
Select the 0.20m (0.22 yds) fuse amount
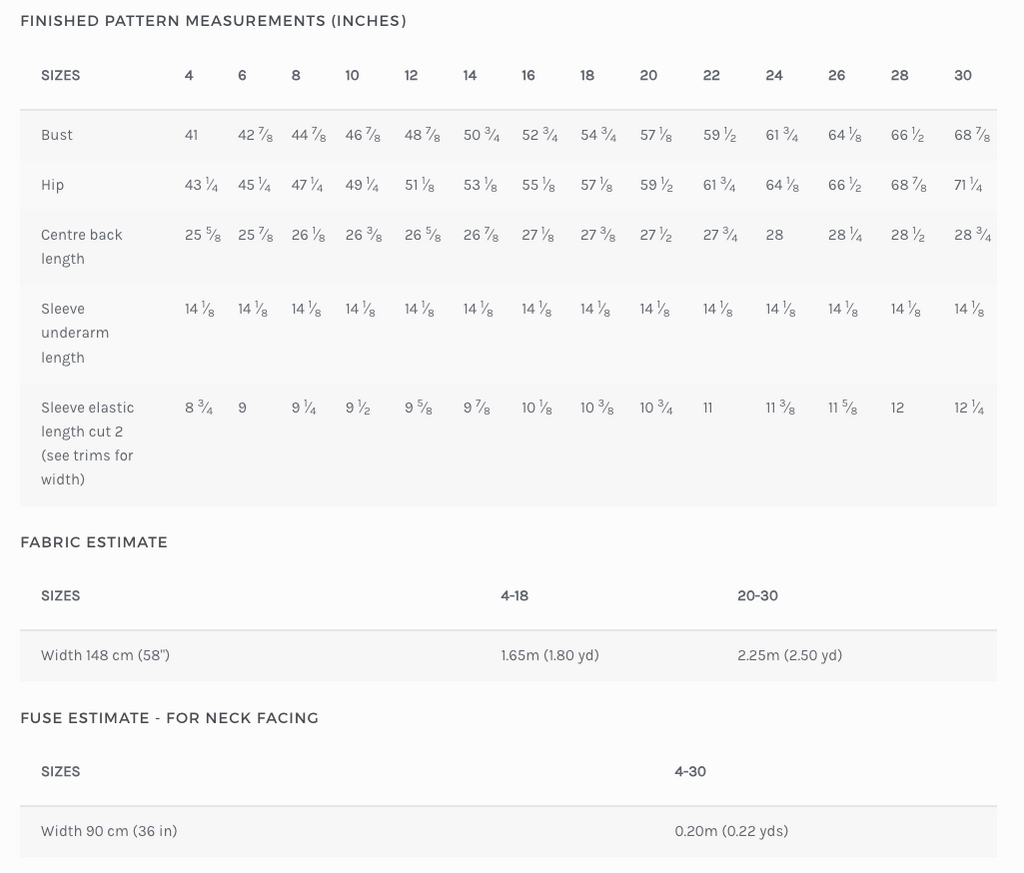tap(731, 831)
